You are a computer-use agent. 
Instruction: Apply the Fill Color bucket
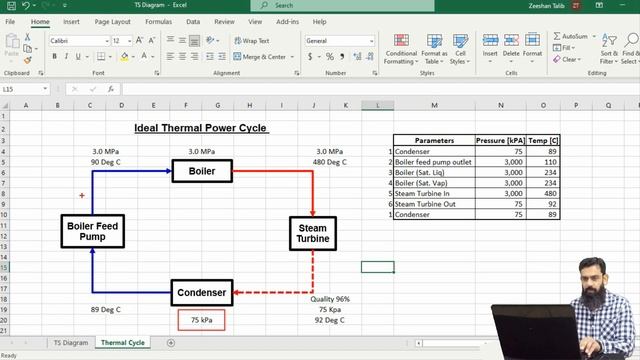[x=124, y=56]
